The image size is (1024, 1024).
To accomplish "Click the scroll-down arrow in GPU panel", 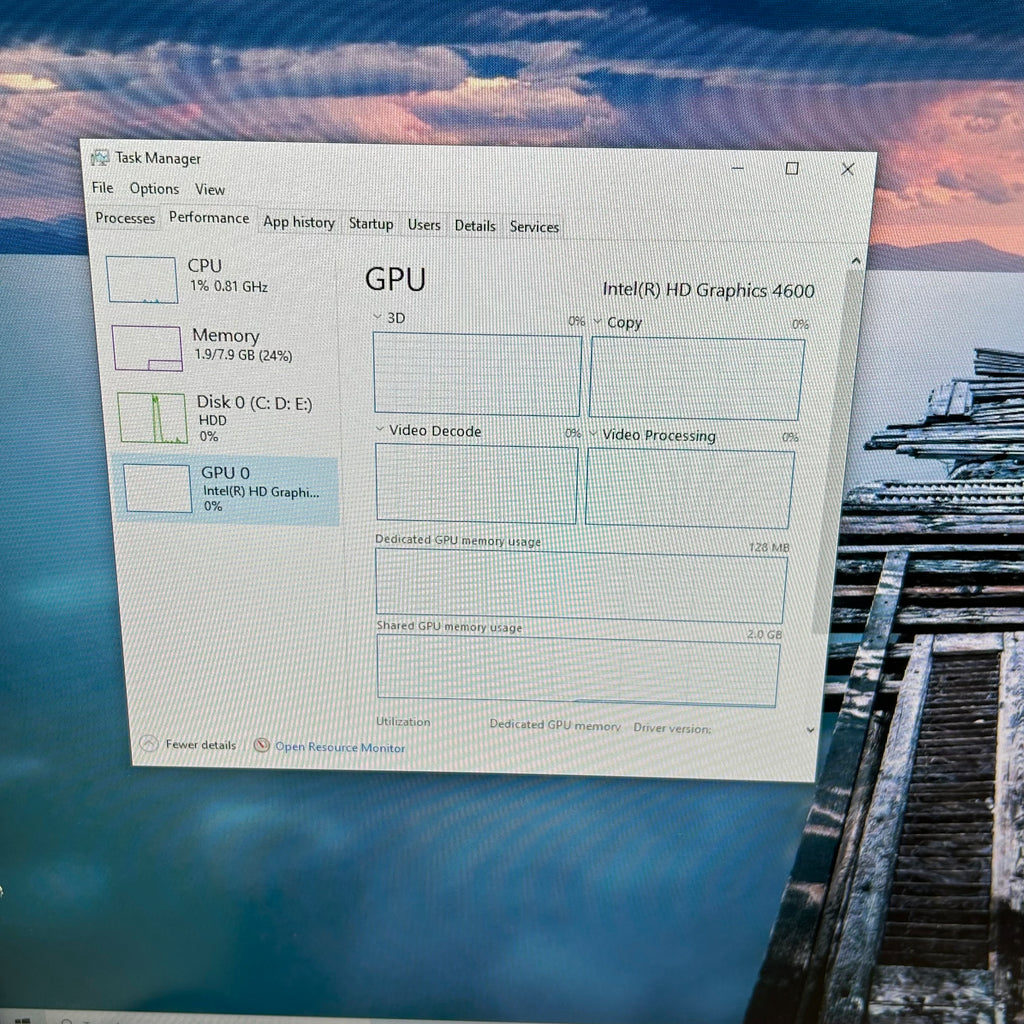I will [810, 730].
